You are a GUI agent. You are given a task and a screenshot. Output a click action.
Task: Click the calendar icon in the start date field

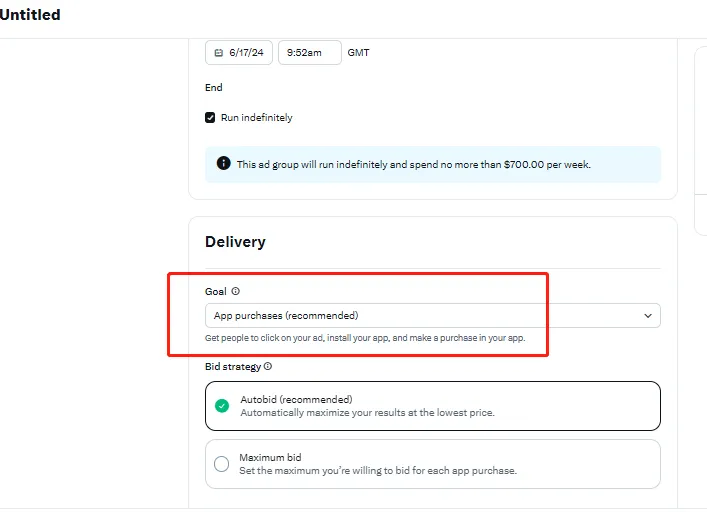tap(219, 53)
